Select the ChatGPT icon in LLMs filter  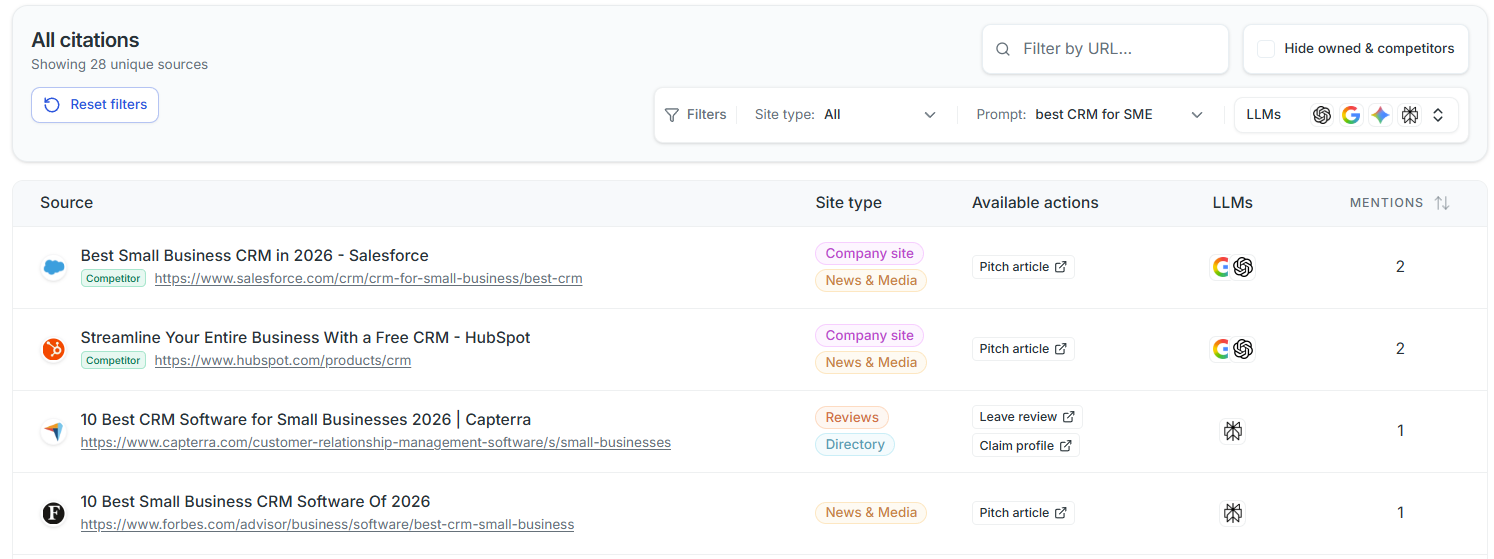(x=1322, y=115)
